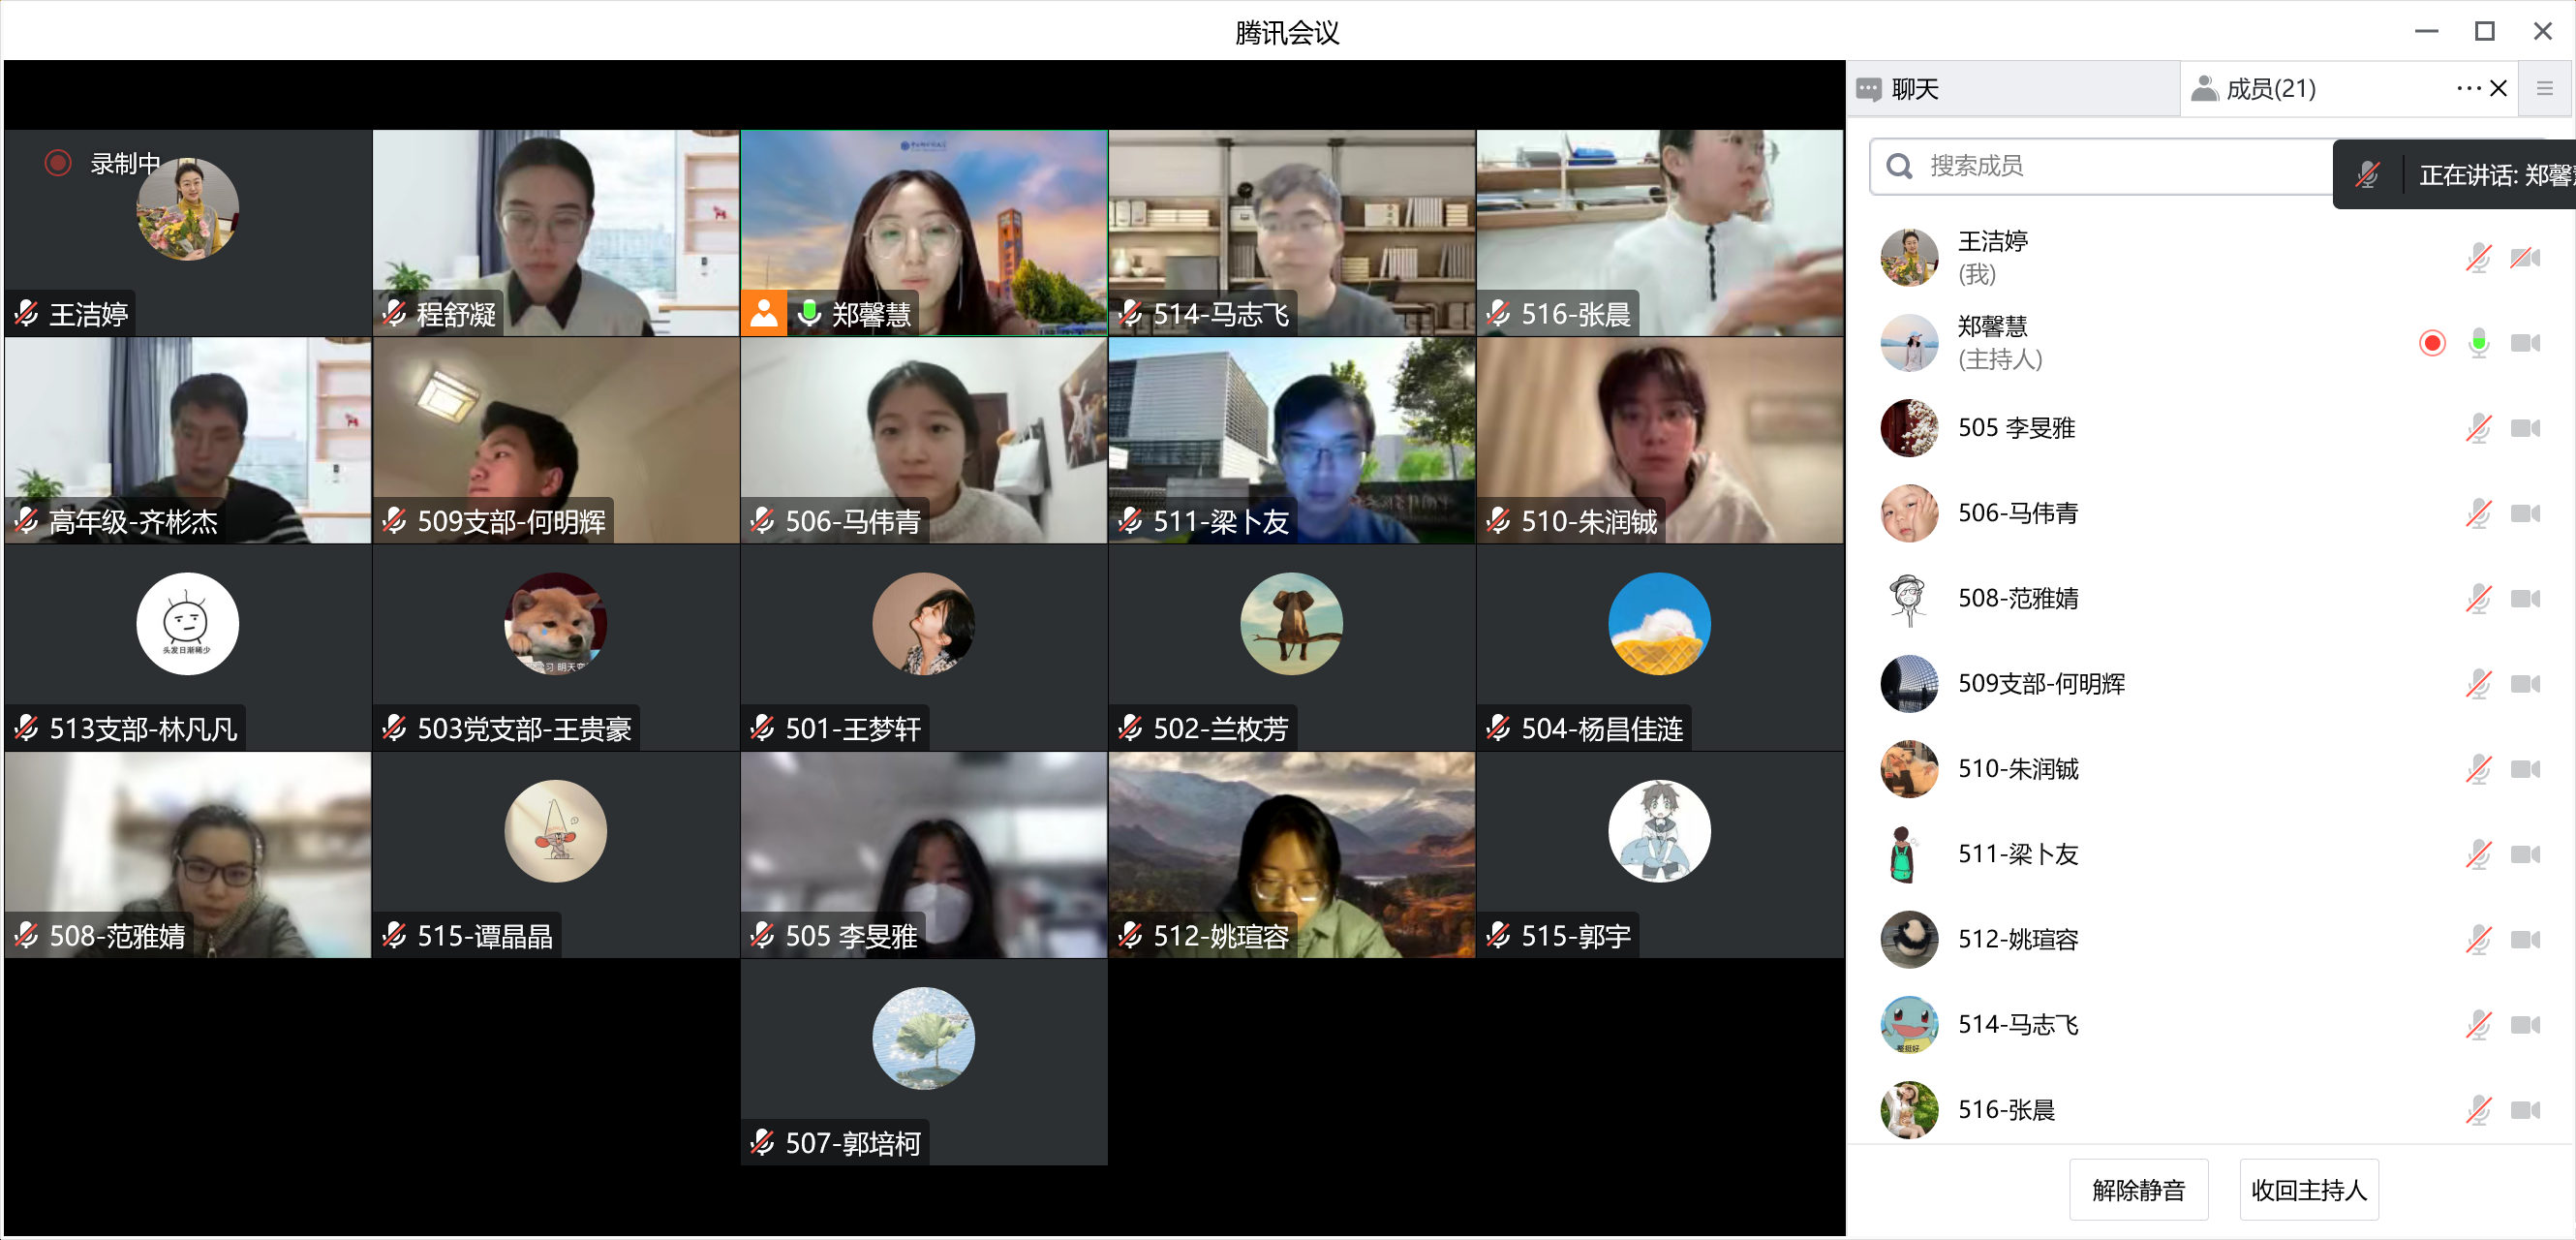Click the red recording indicator icon
This screenshot has width=2576, height=1240.
pos(58,163)
